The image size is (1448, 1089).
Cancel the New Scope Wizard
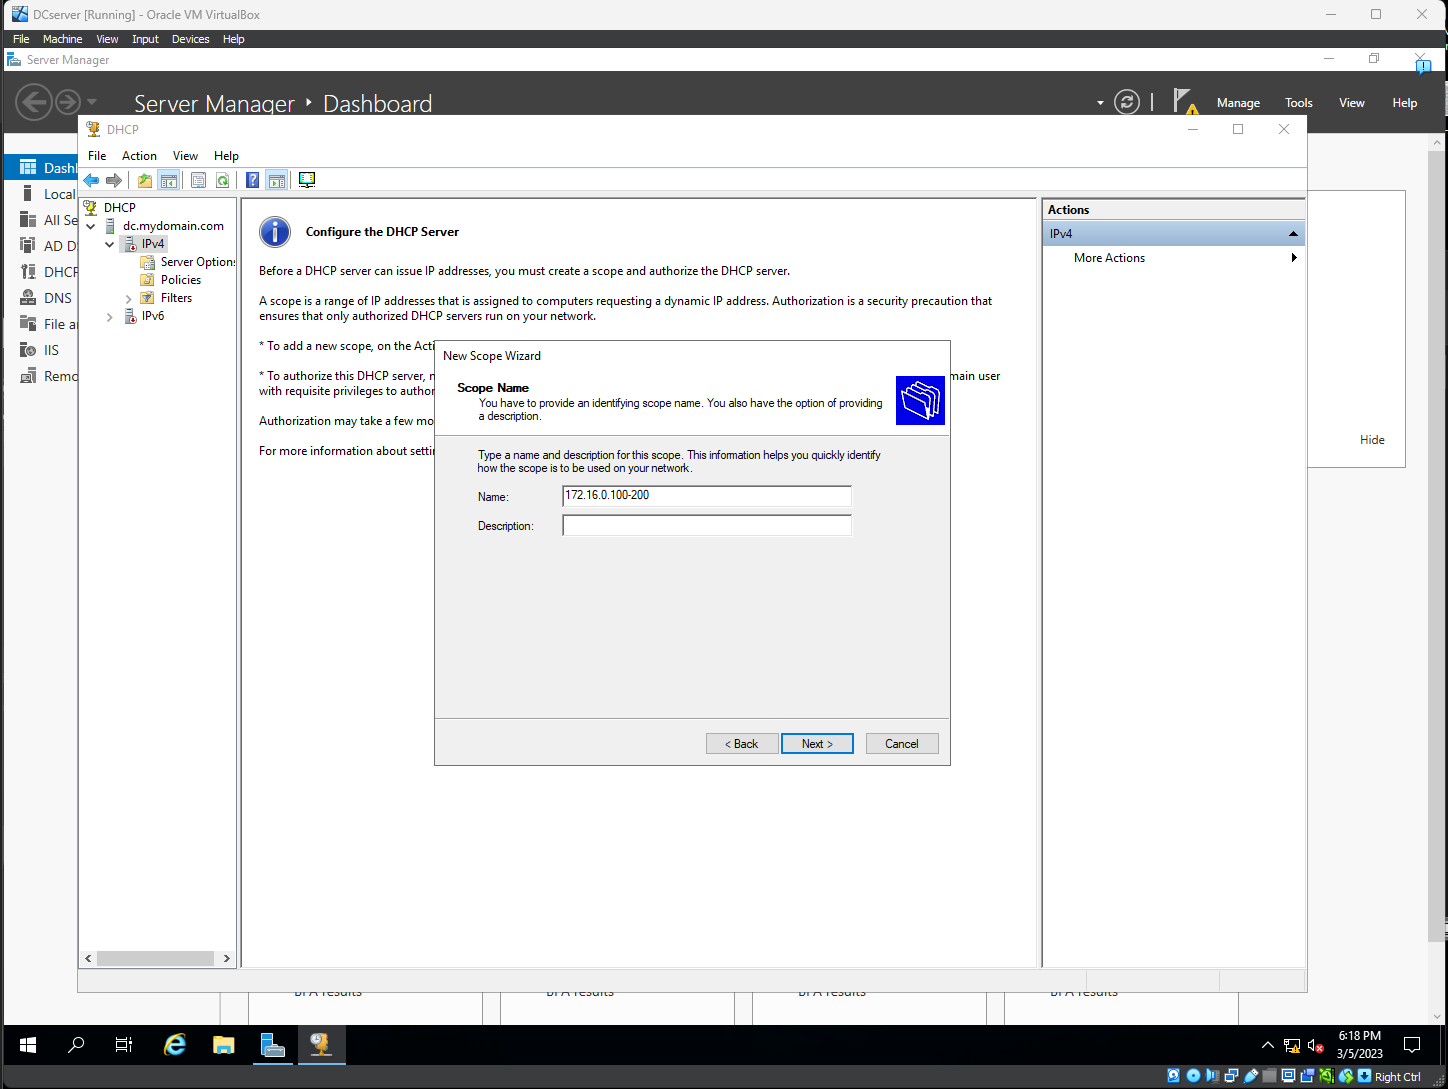click(x=901, y=743)
